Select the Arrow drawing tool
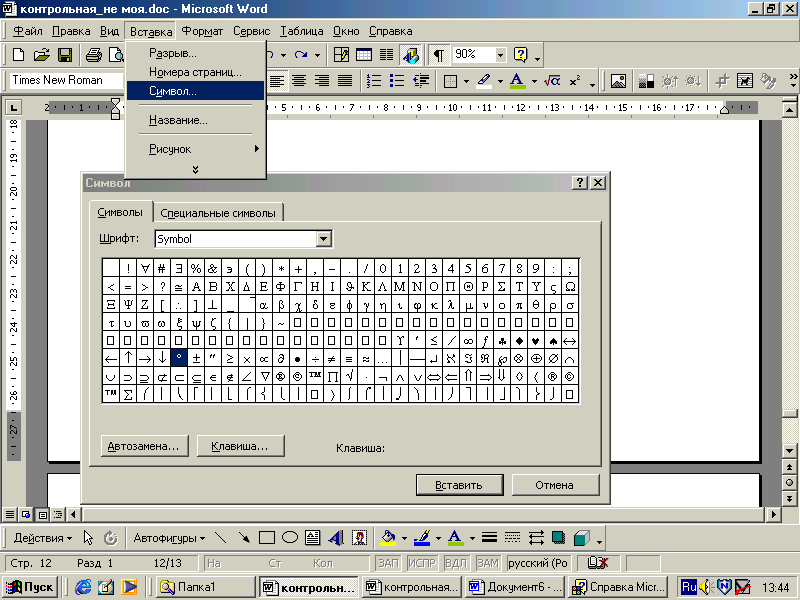This screenshot has height=600, width=800. pos(244,537)
